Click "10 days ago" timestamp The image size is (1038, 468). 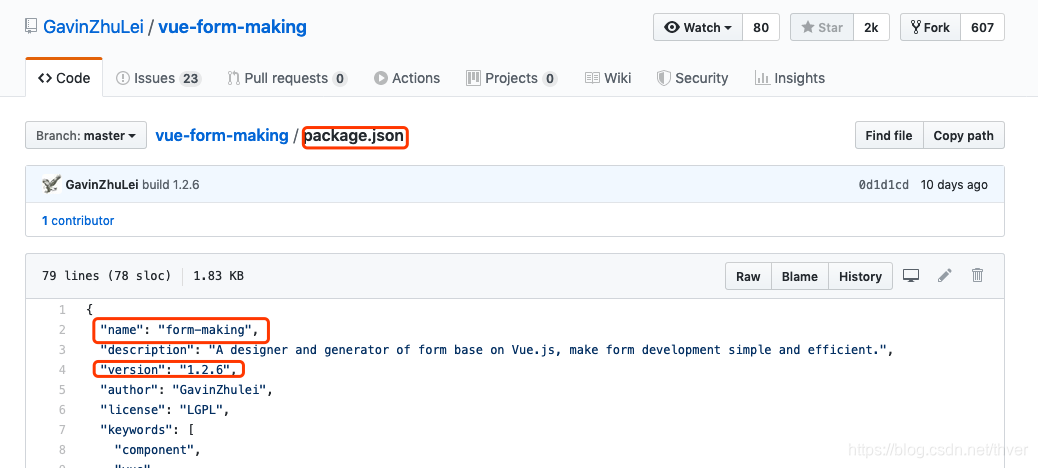(x=954, y=185)
